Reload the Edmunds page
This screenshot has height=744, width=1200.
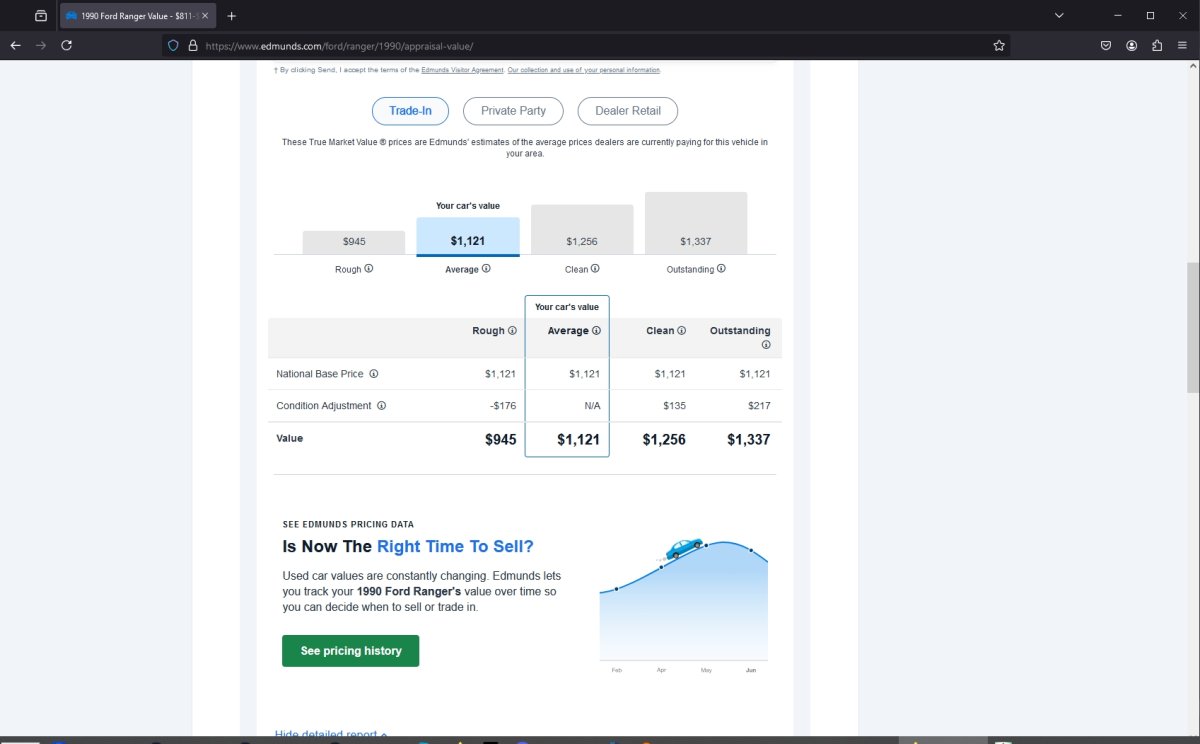point(67,45)
